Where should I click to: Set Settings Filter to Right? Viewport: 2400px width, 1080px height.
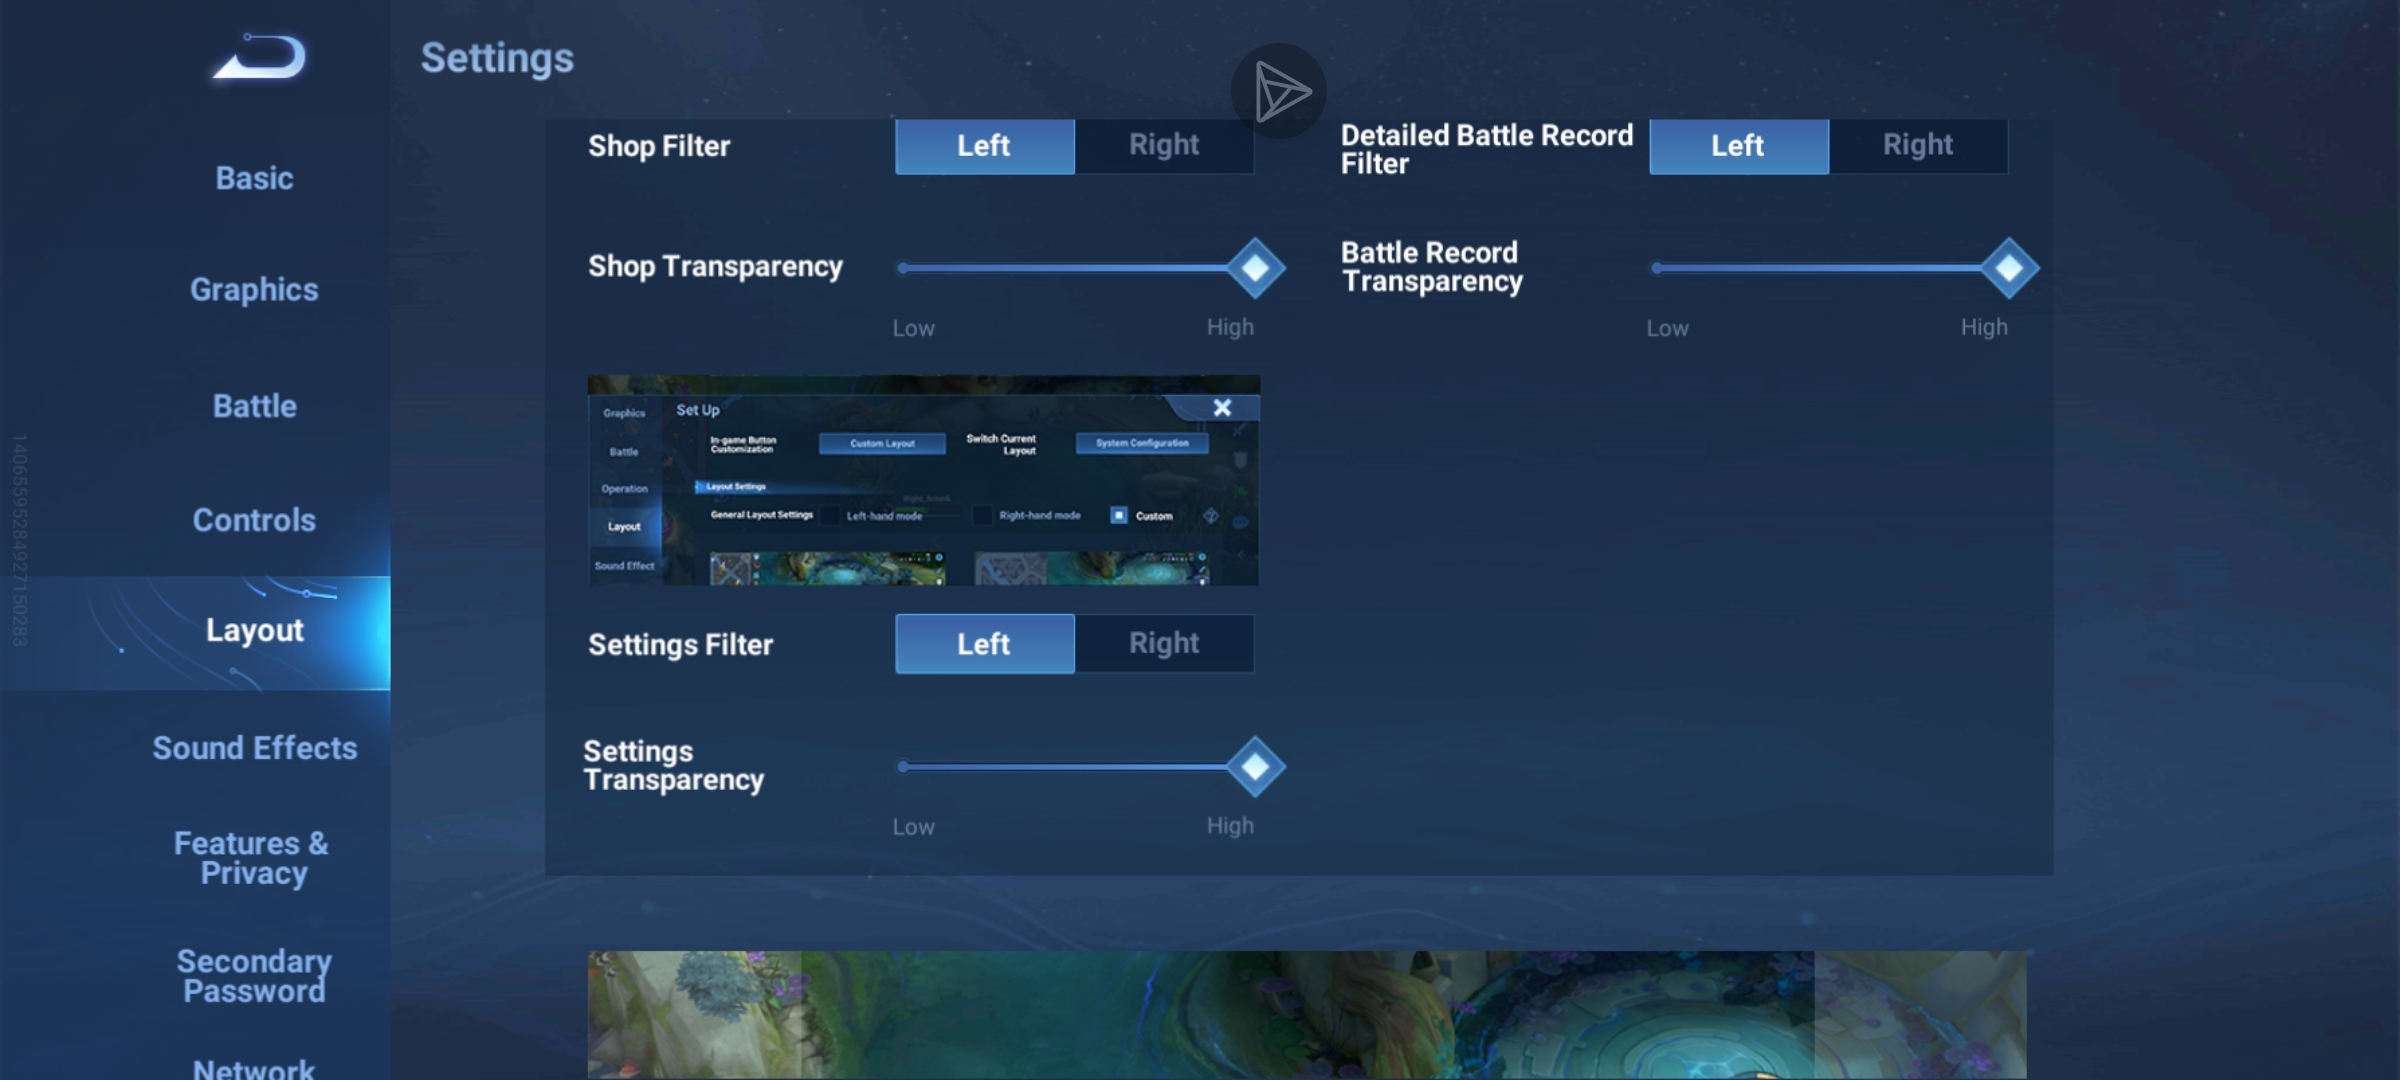(1164, 644)
